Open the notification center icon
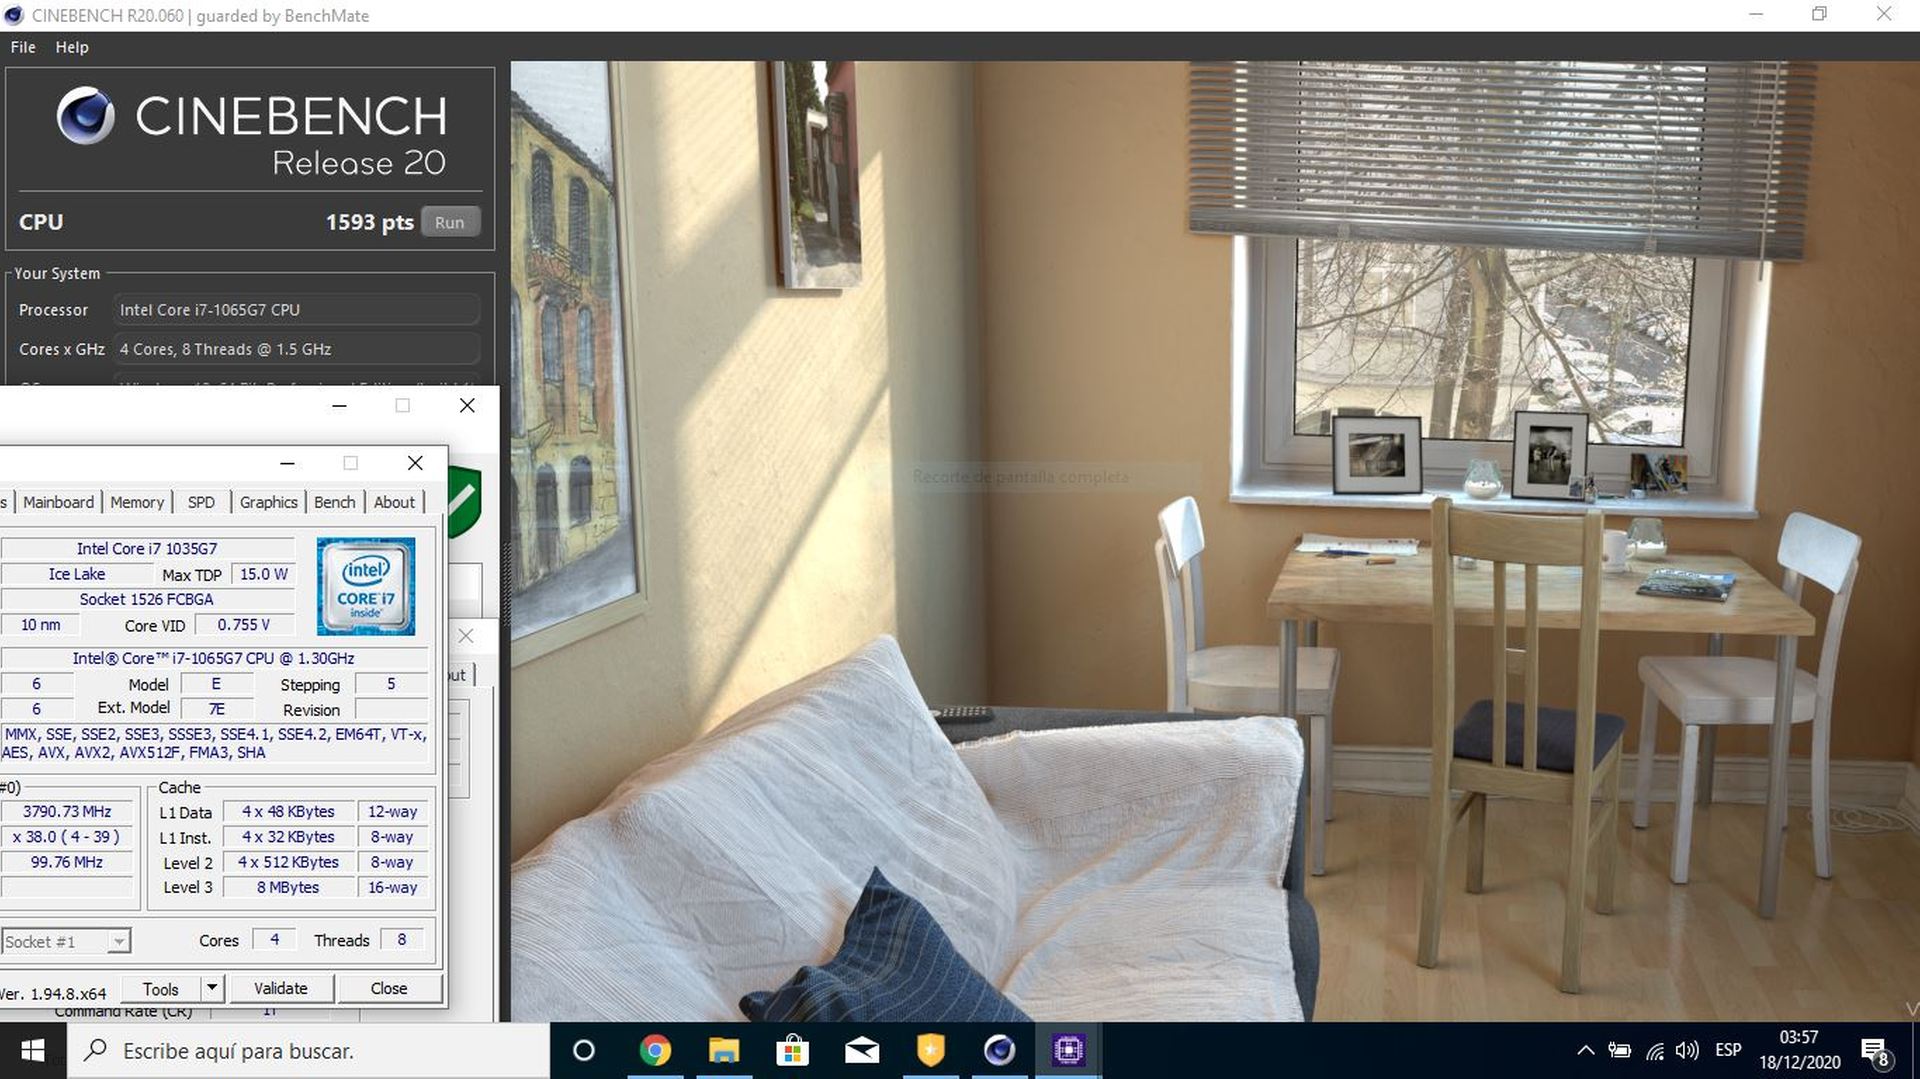Image resolution: width=1920 pixels, height=1079 pixels. coord(1876,1052)
